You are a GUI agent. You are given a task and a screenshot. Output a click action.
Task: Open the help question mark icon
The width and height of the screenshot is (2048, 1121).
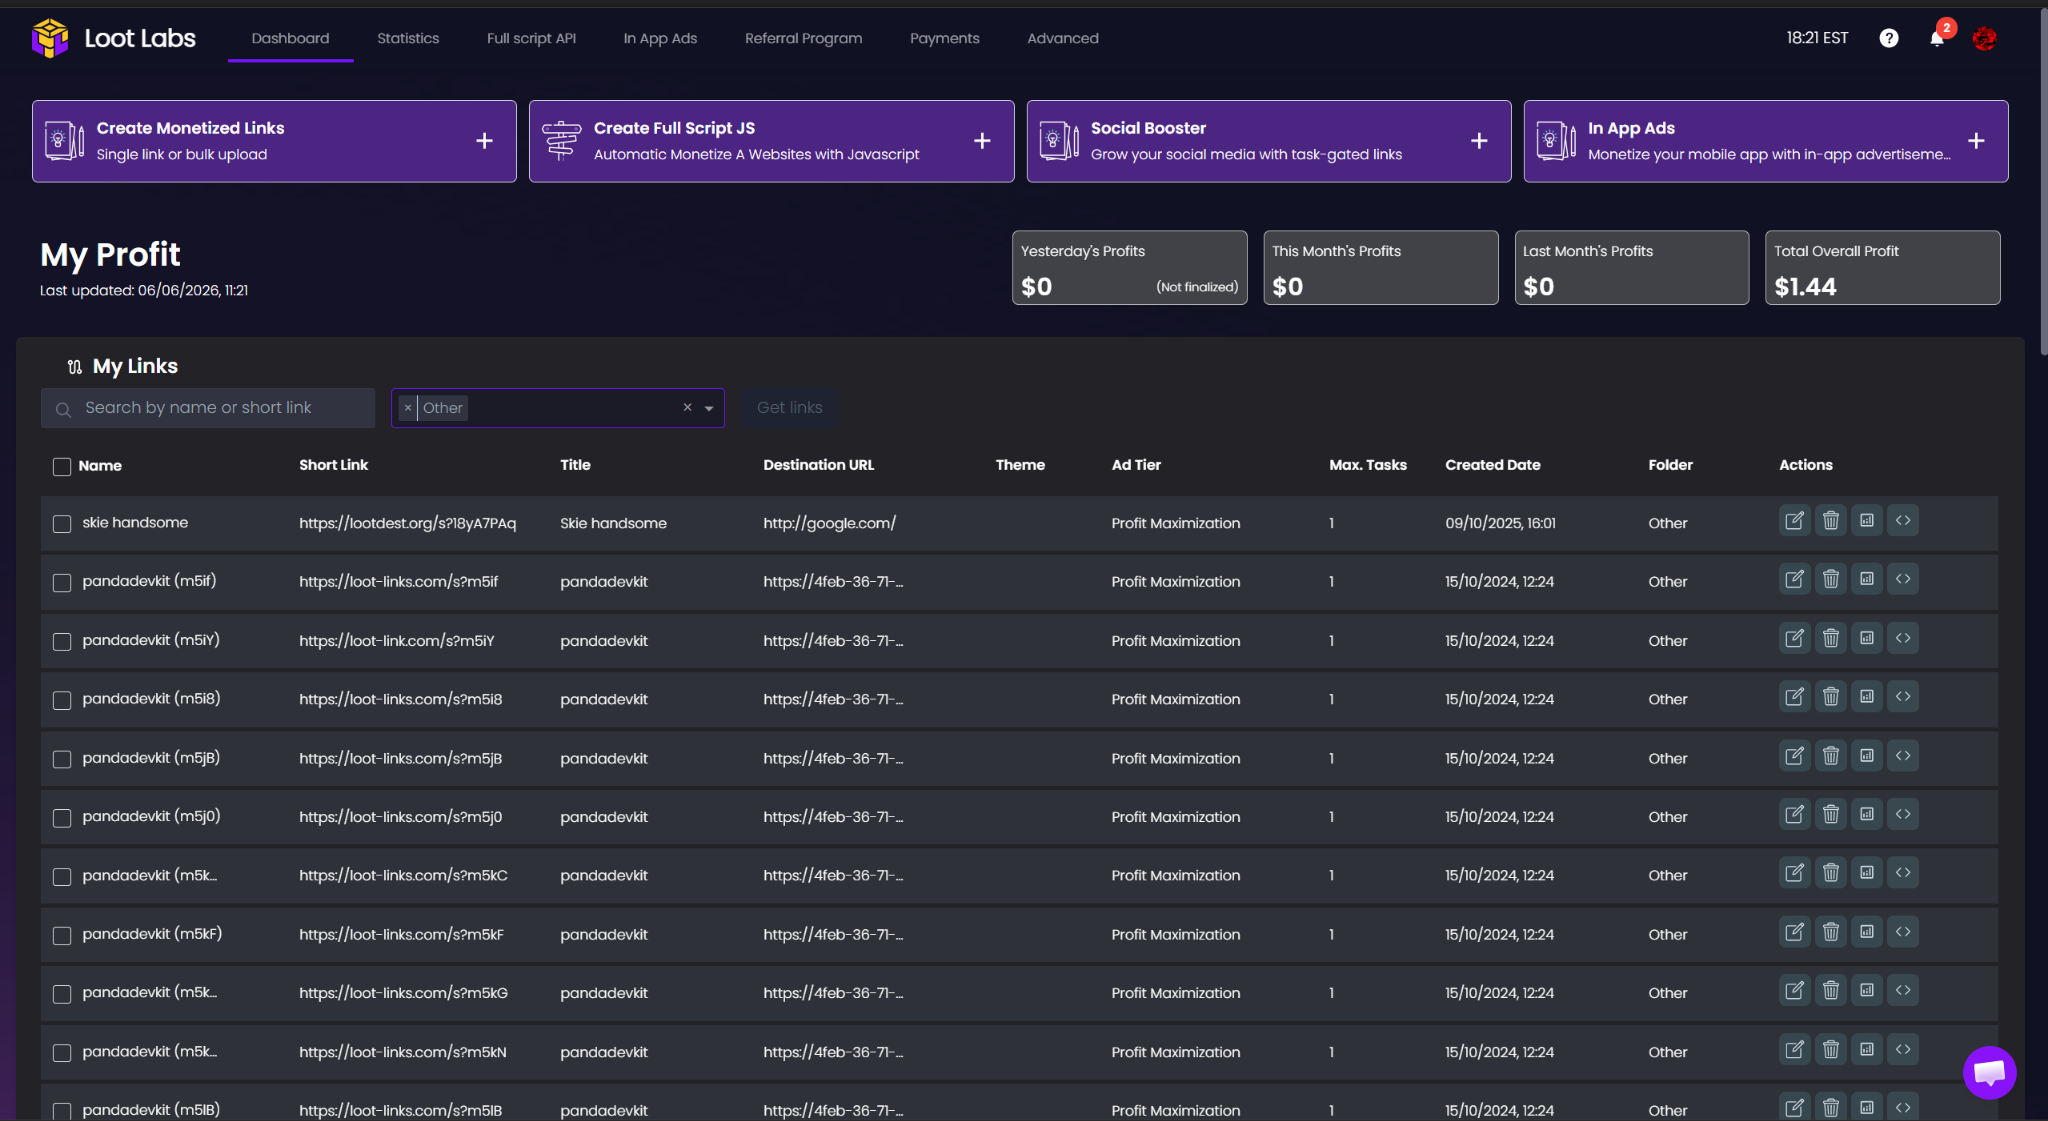[x=1888, y=38]
